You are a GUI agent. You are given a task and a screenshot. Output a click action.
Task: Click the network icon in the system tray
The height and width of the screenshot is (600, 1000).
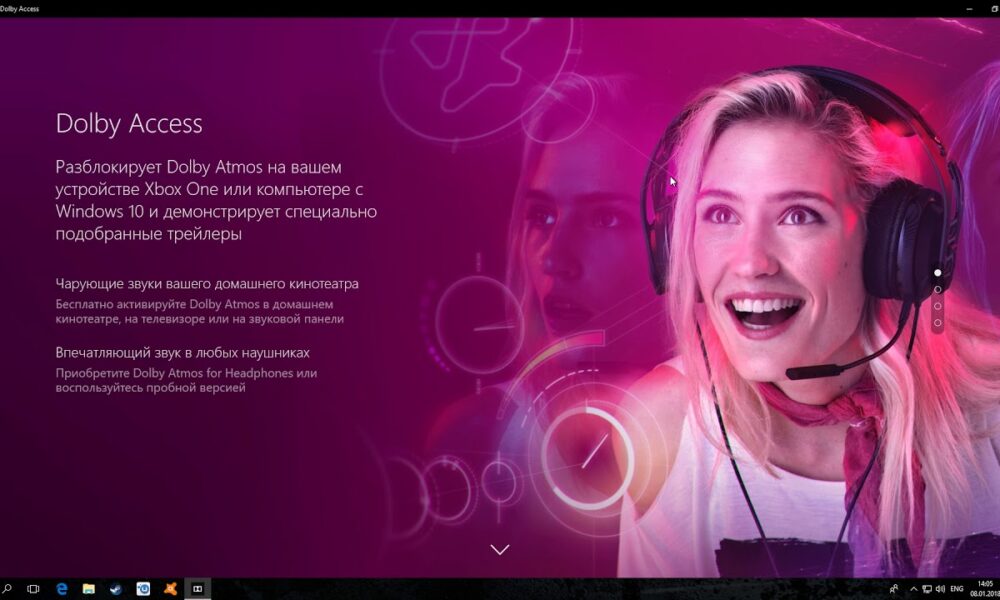pyautogui.click(x=927, y=589)
